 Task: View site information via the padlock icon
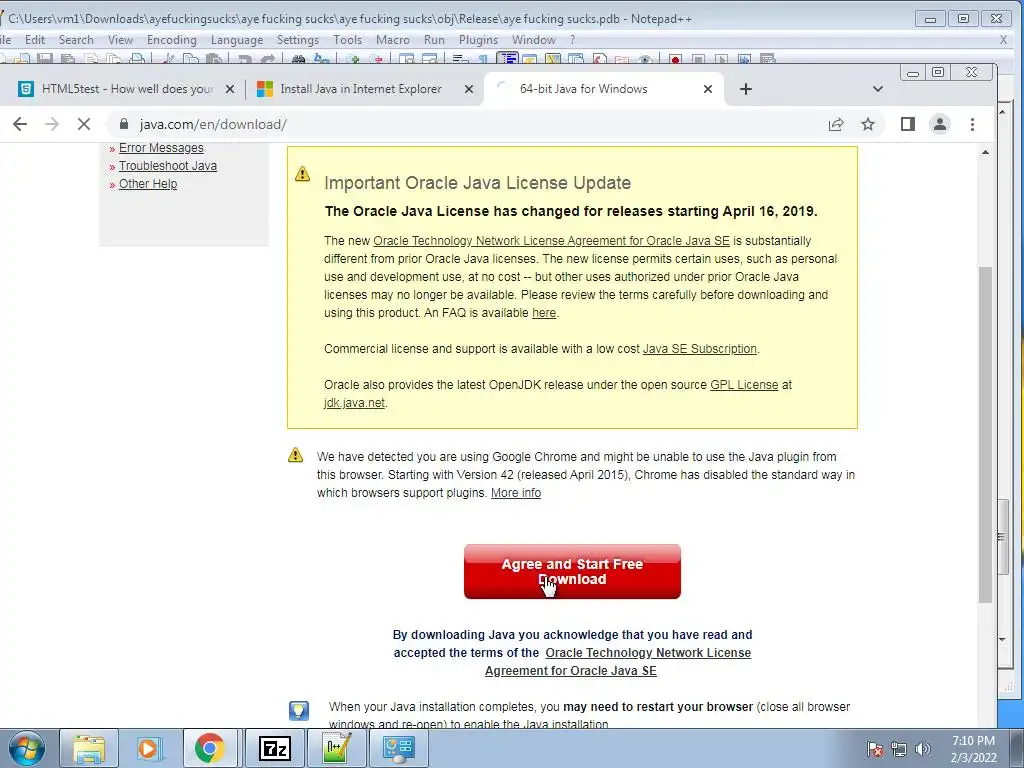click(124, 124)
